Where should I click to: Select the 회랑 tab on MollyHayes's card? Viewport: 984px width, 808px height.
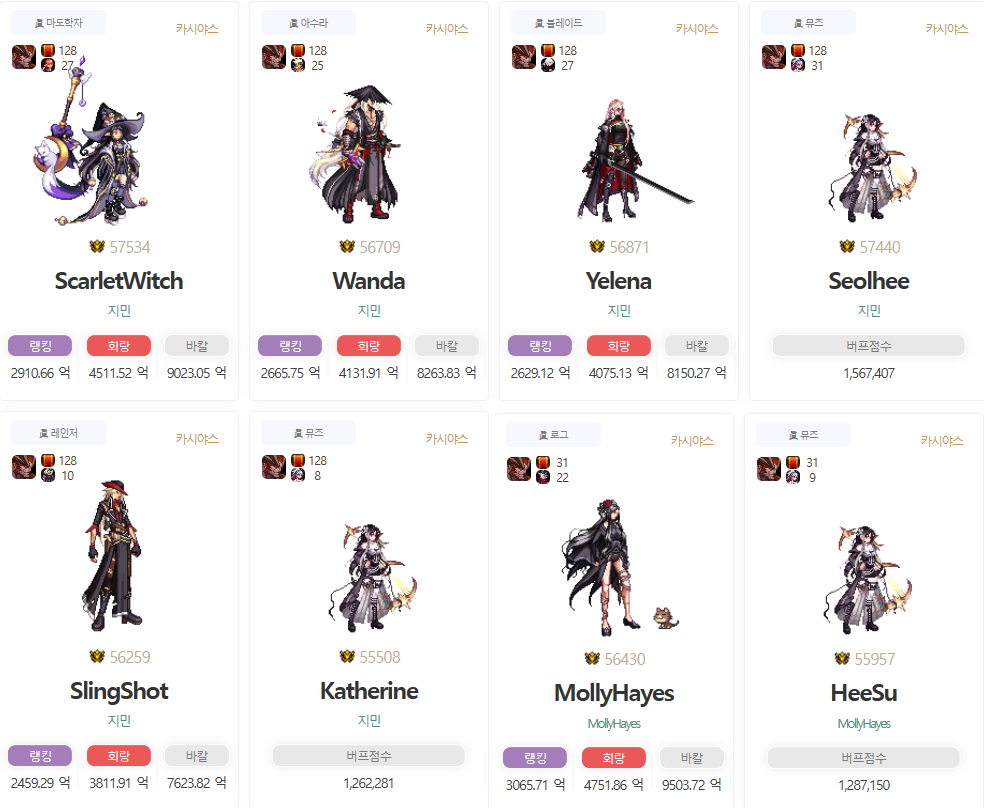point(614,758)
